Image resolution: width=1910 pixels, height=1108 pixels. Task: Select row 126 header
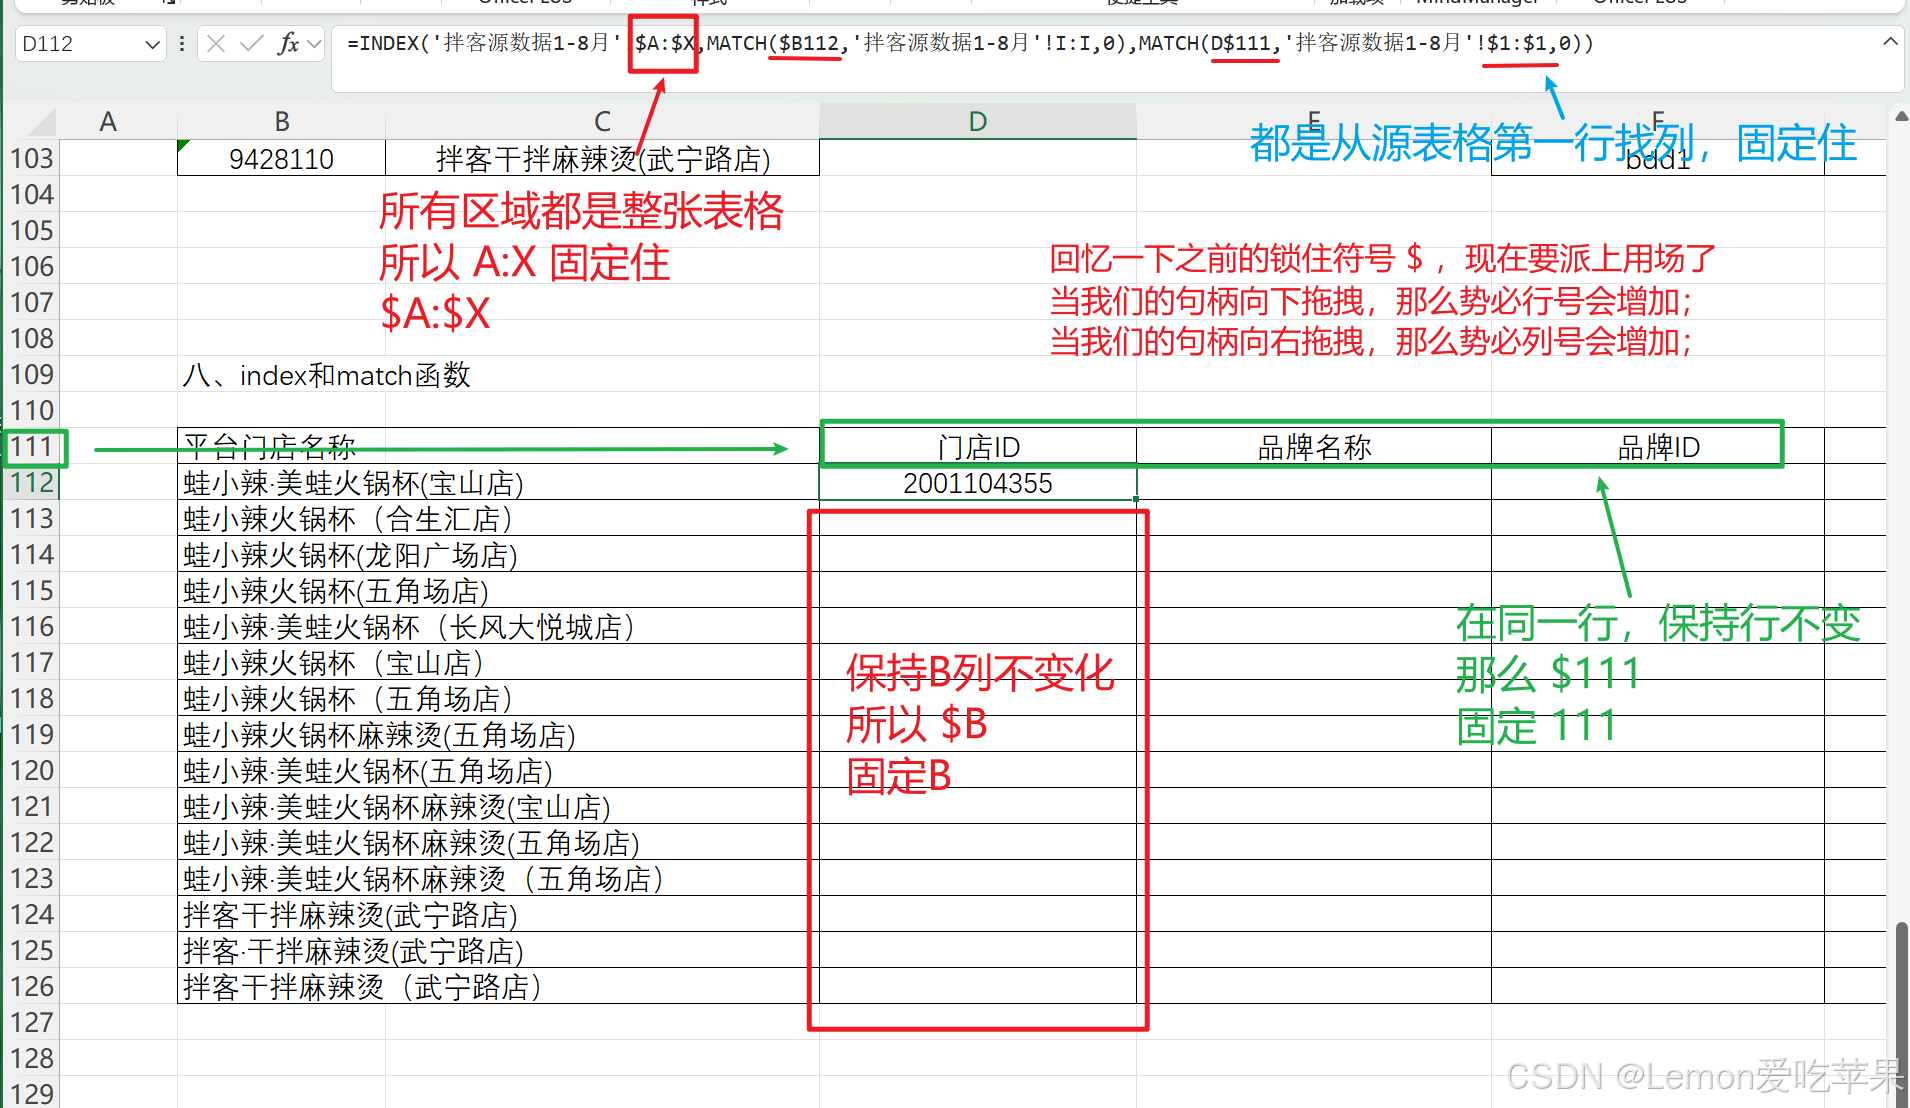[31, 986]
